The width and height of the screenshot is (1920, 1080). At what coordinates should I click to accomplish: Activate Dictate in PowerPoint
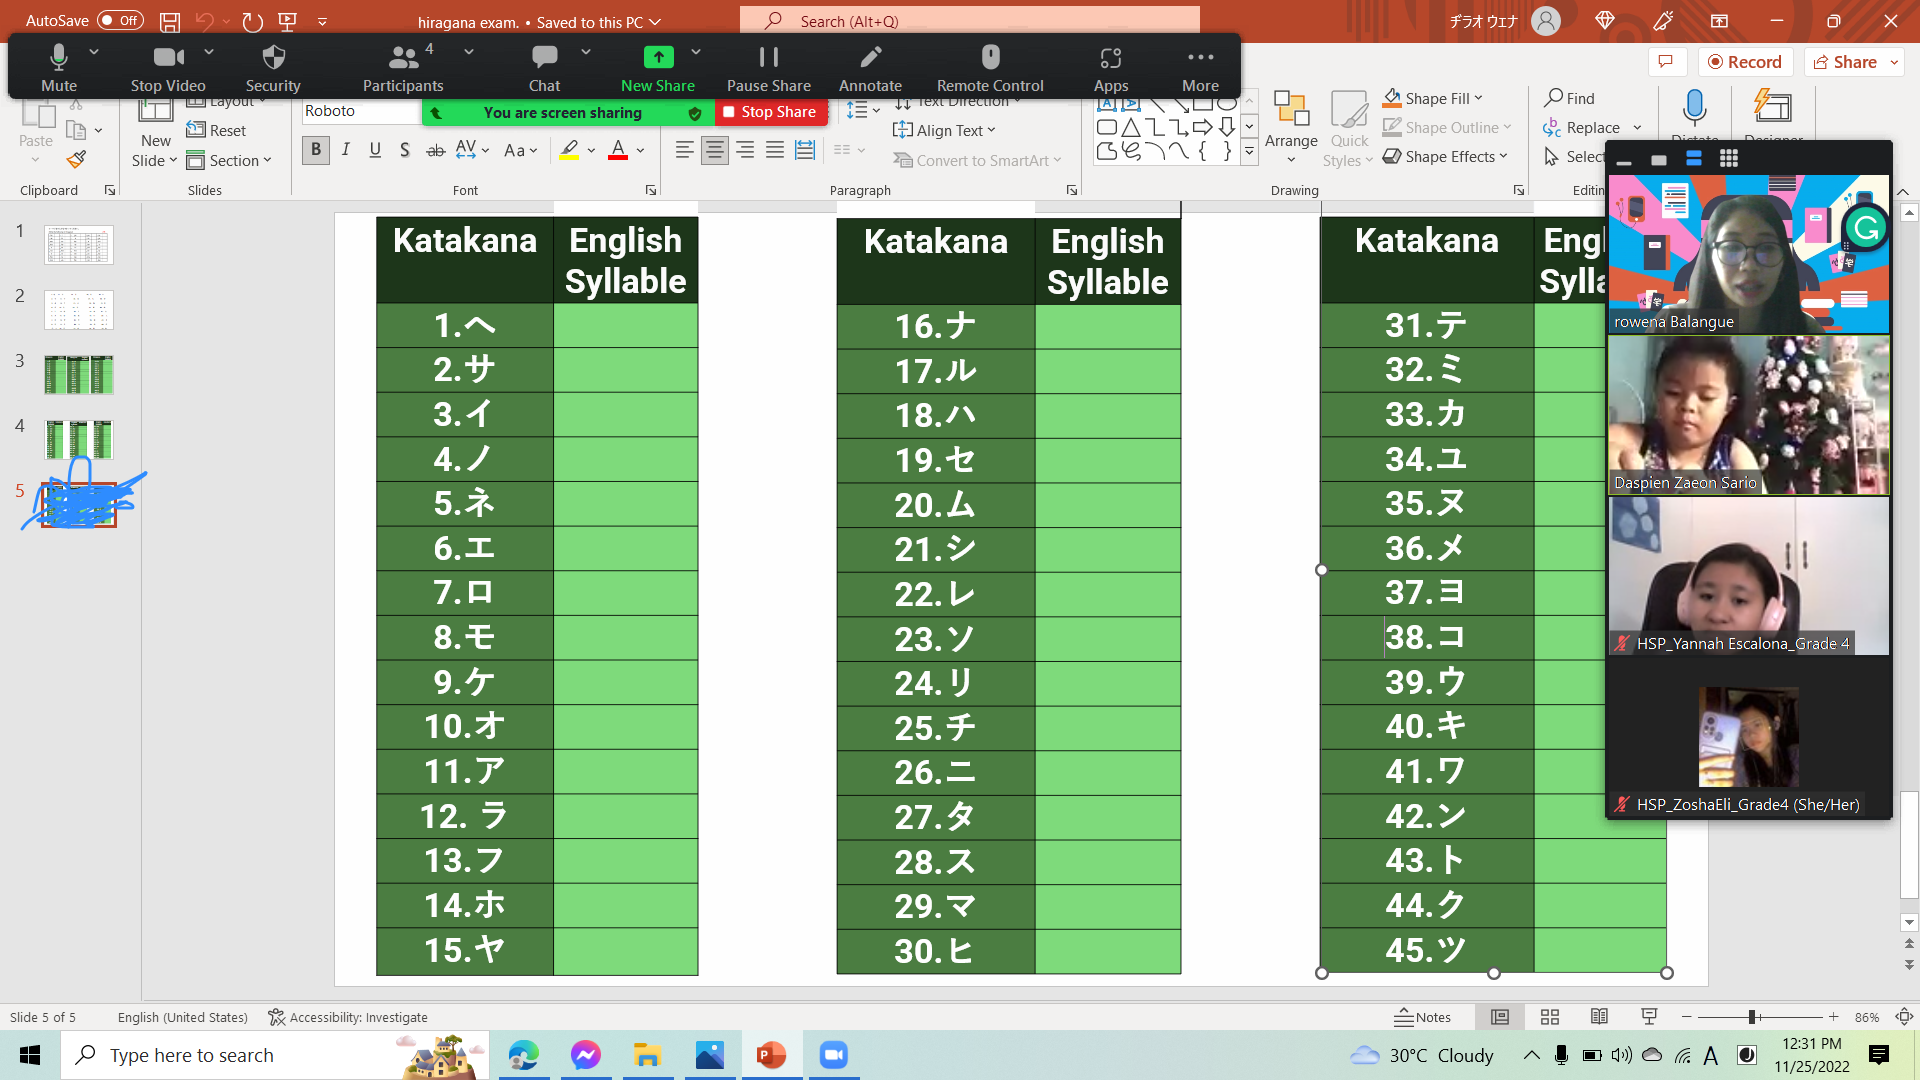1694,113
